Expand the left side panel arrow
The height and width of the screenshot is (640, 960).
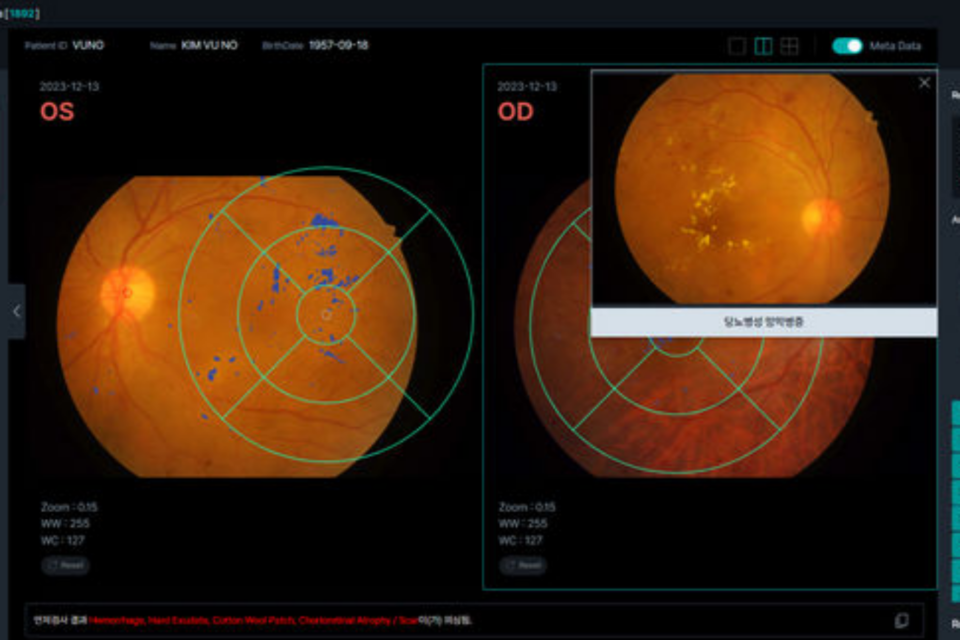tap(16, 311)
